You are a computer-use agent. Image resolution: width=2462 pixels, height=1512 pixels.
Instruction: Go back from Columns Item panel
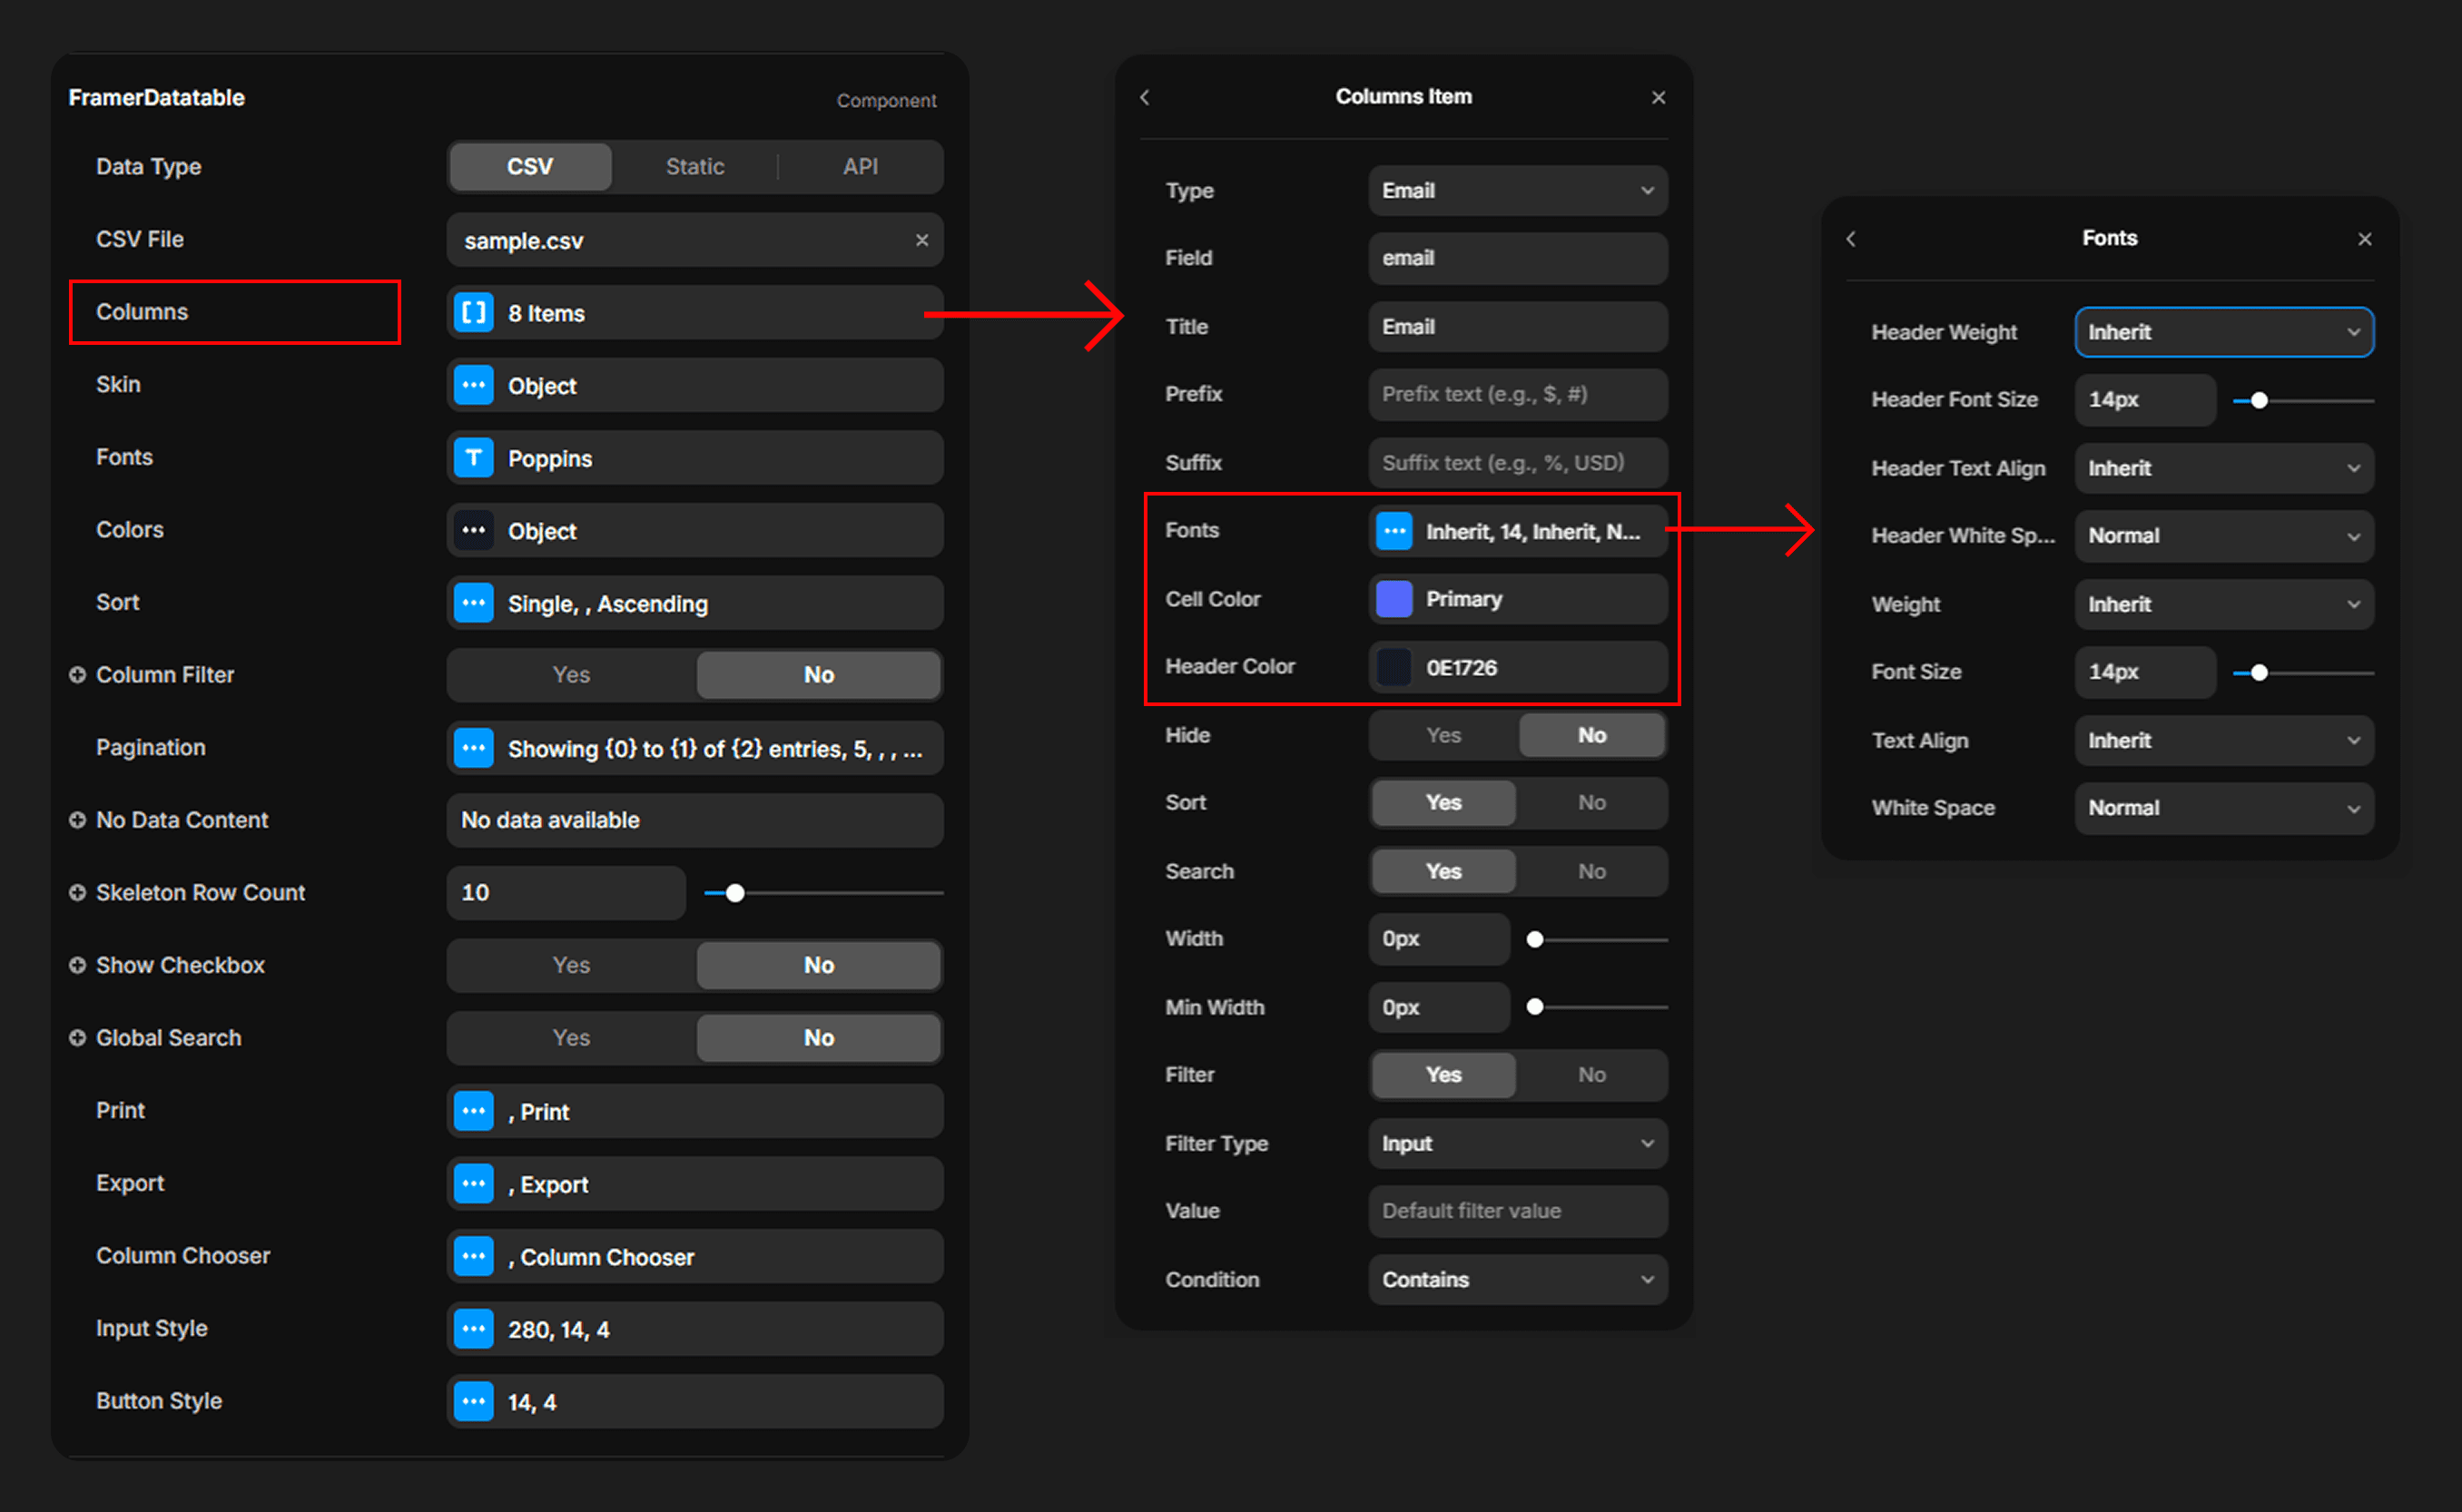click(1145, 97)
